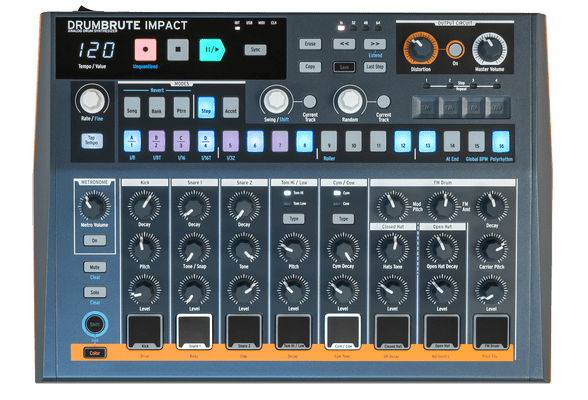Toggle step button D / 4

point(206,141)
